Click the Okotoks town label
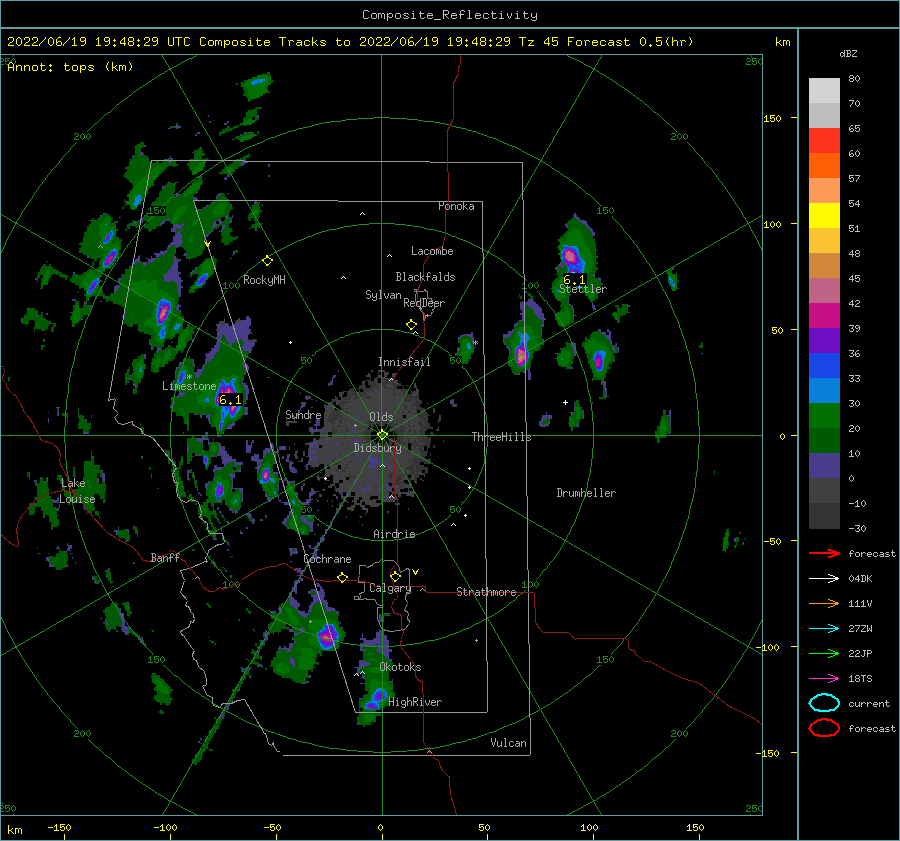This screenshot has width=900, height=841. click(400, 667)
